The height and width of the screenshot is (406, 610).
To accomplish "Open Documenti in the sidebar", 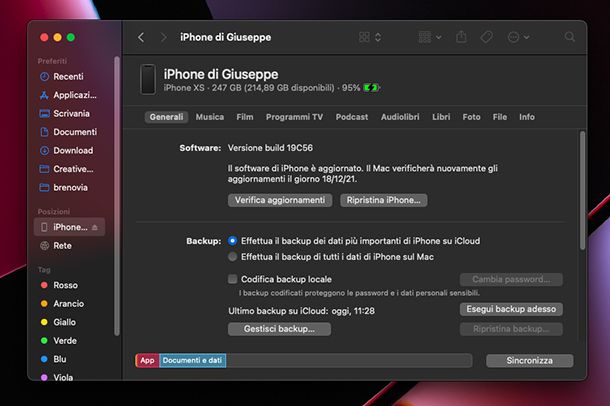I will click(69, 132).
